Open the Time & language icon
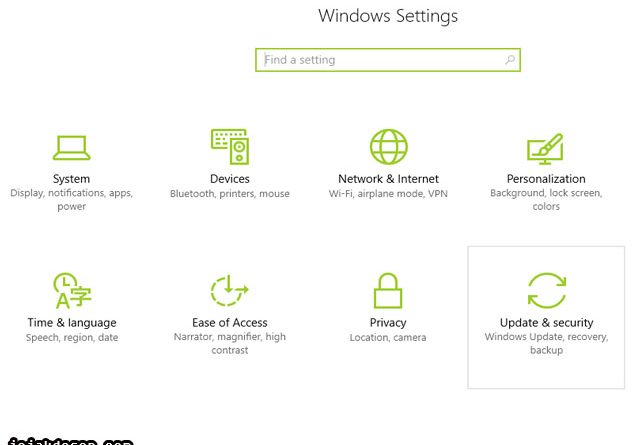This screenshot has height=445, width=640. [x=72, y=291]
